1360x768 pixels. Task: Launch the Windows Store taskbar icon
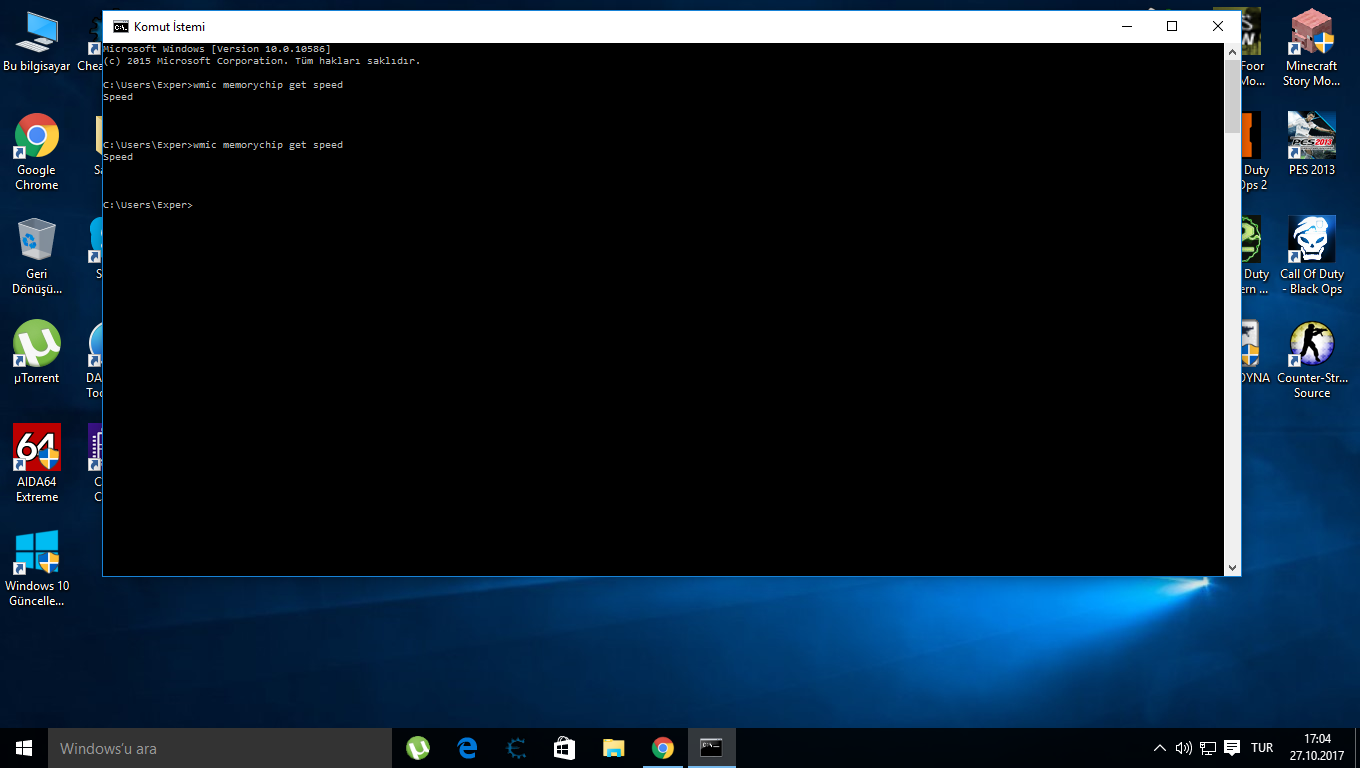pos(564,748)
